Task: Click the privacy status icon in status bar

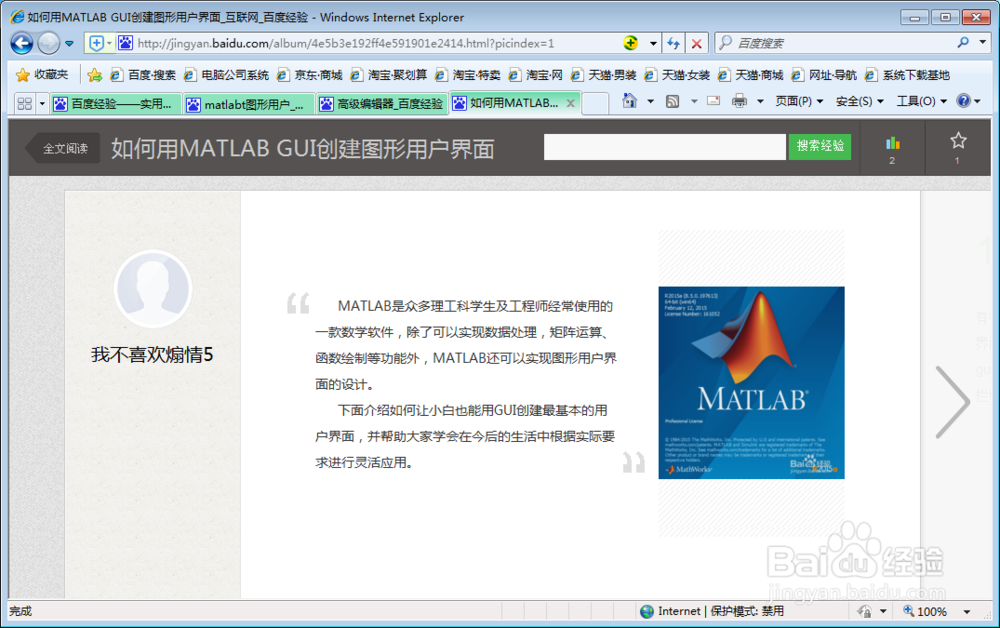Action: tap(865, 611)
